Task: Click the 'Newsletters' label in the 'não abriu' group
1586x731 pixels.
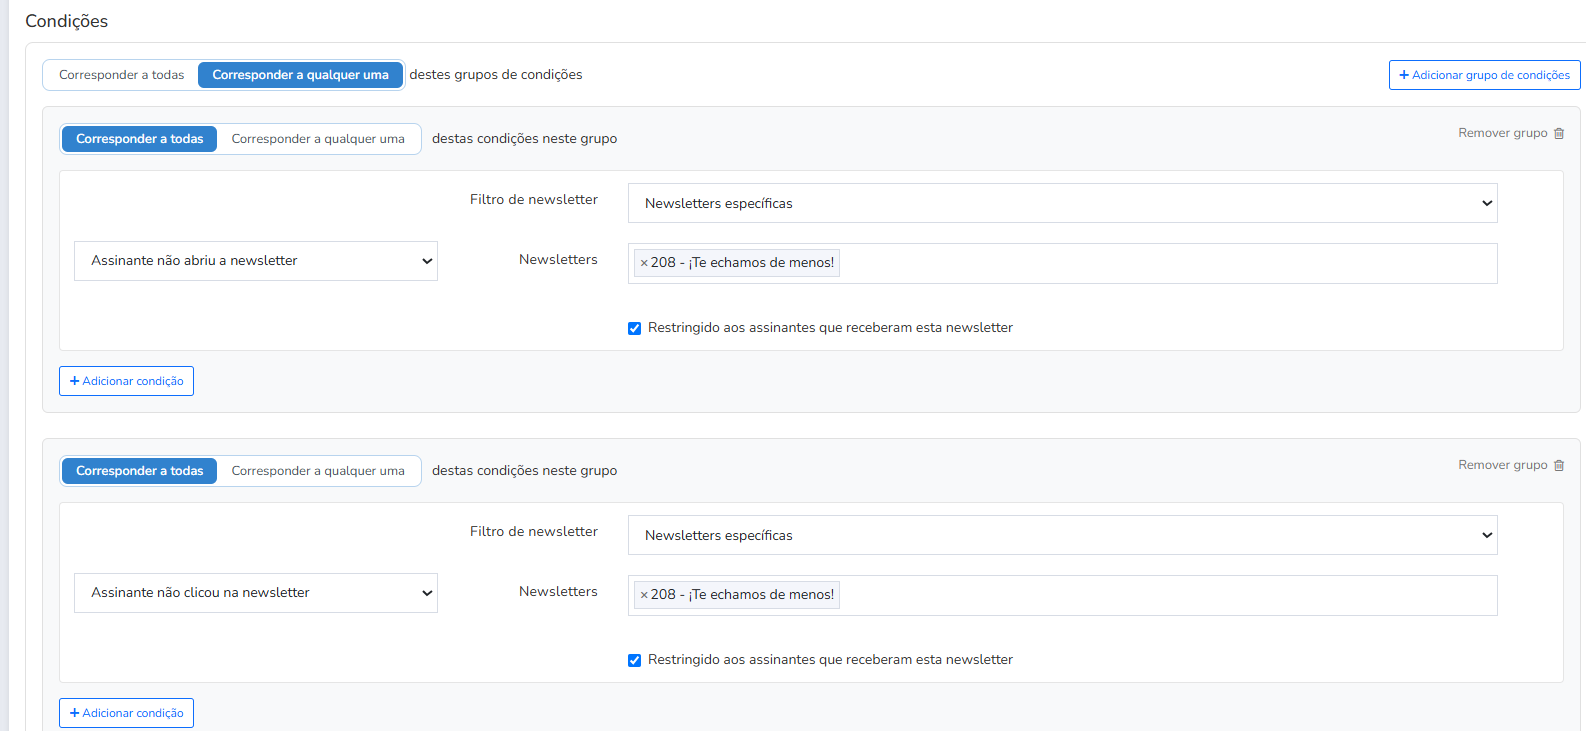Action: click(x=558, y=260)
